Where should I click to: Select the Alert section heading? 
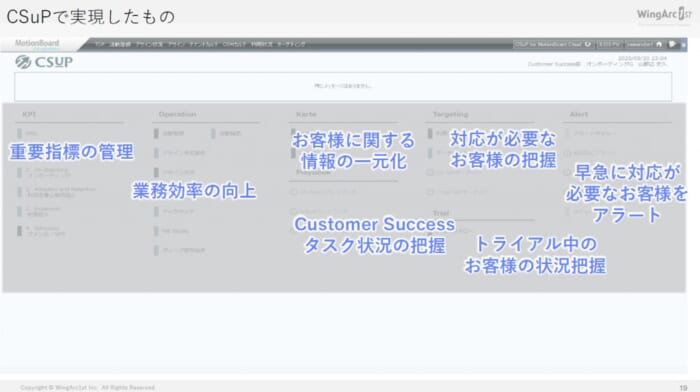pos(579,114)
